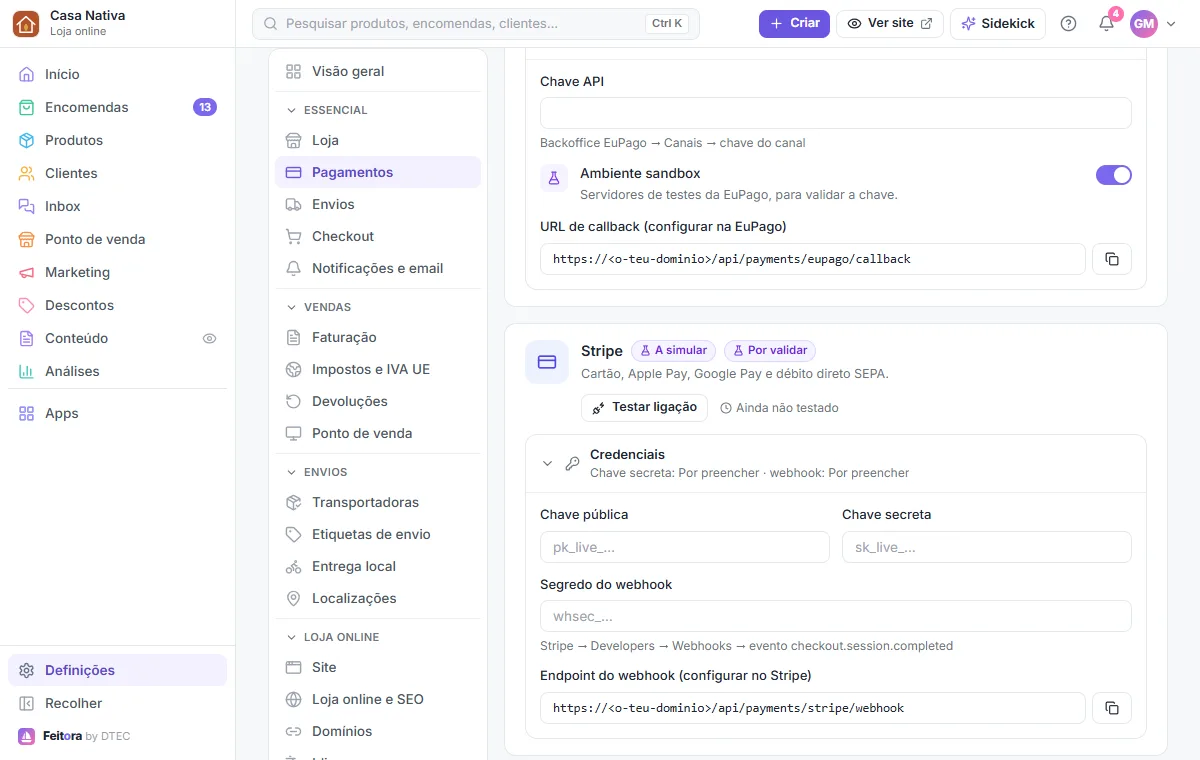Image resolution: width=1200 pixels, height=760 pixels.
Task: Open Impostos e IVA UE settings
Action: pos(378,369)
